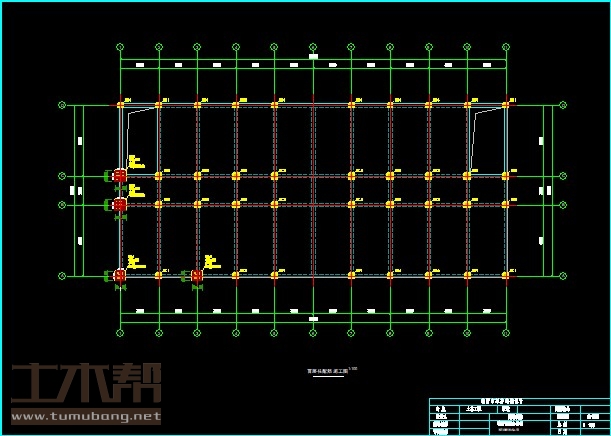This screenshot has height=436, width=611.
Task: Click the leftmost grid axis bubble in top row
Action: tap(120, 46)
